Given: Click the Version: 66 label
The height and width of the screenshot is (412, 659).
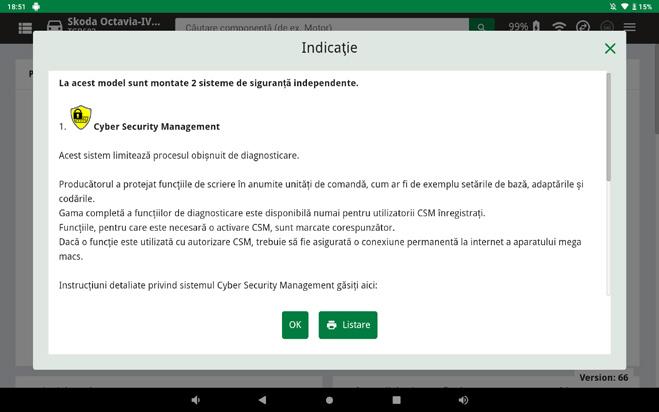Looking at the screenshot, I should pos(604,377).
